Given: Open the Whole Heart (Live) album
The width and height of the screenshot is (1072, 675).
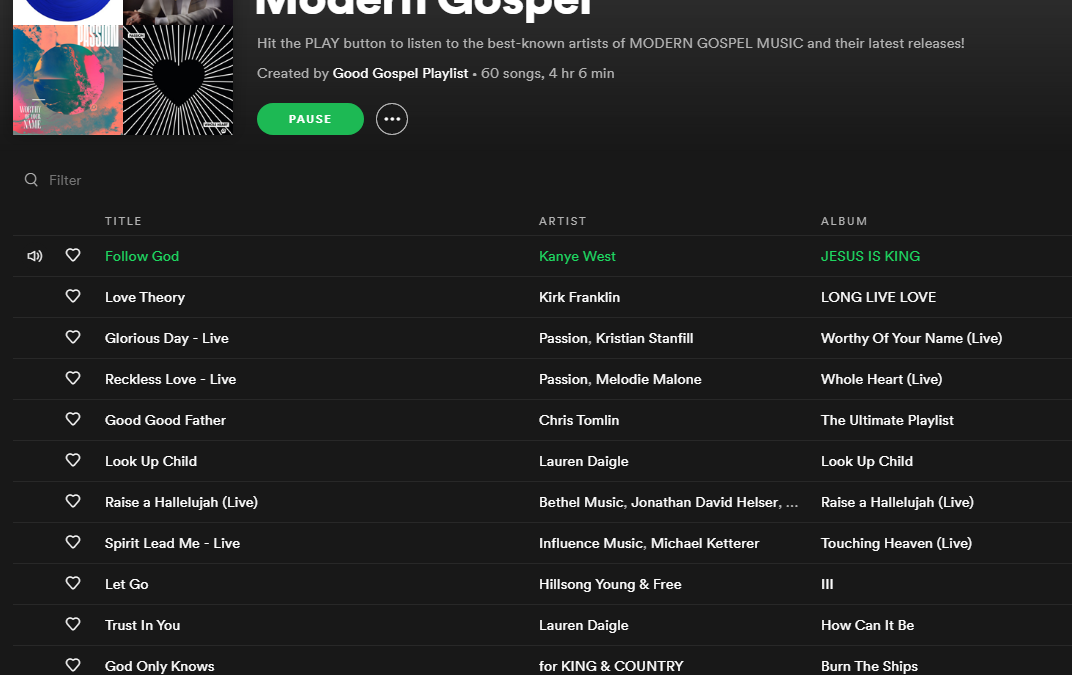Looking at the screenshot, I should [x=881, y=379].
